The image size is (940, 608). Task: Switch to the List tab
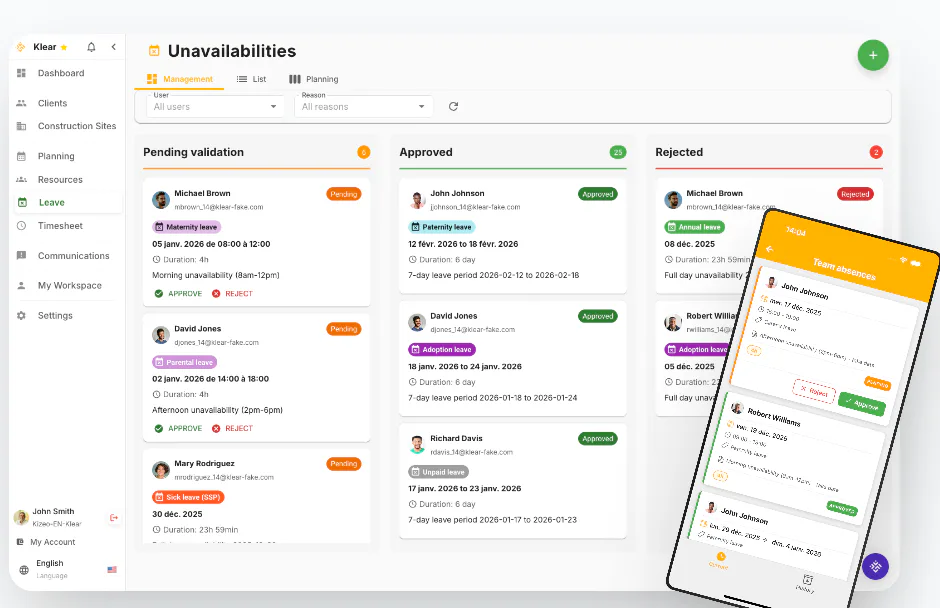(251, 79)
